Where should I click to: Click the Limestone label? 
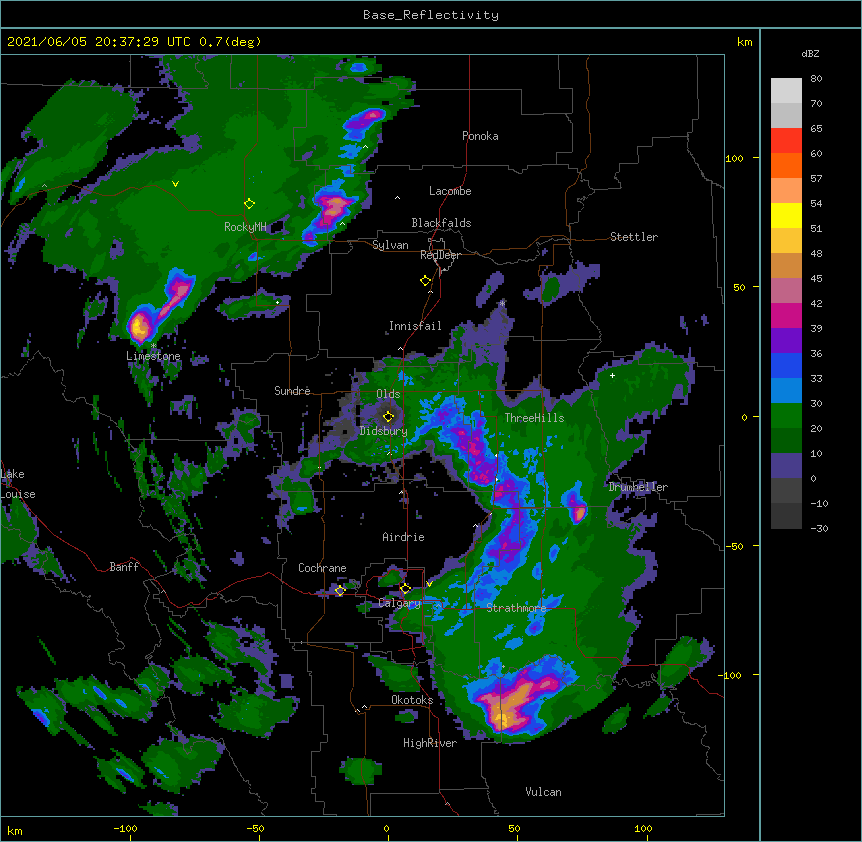[x=153, y=356]
